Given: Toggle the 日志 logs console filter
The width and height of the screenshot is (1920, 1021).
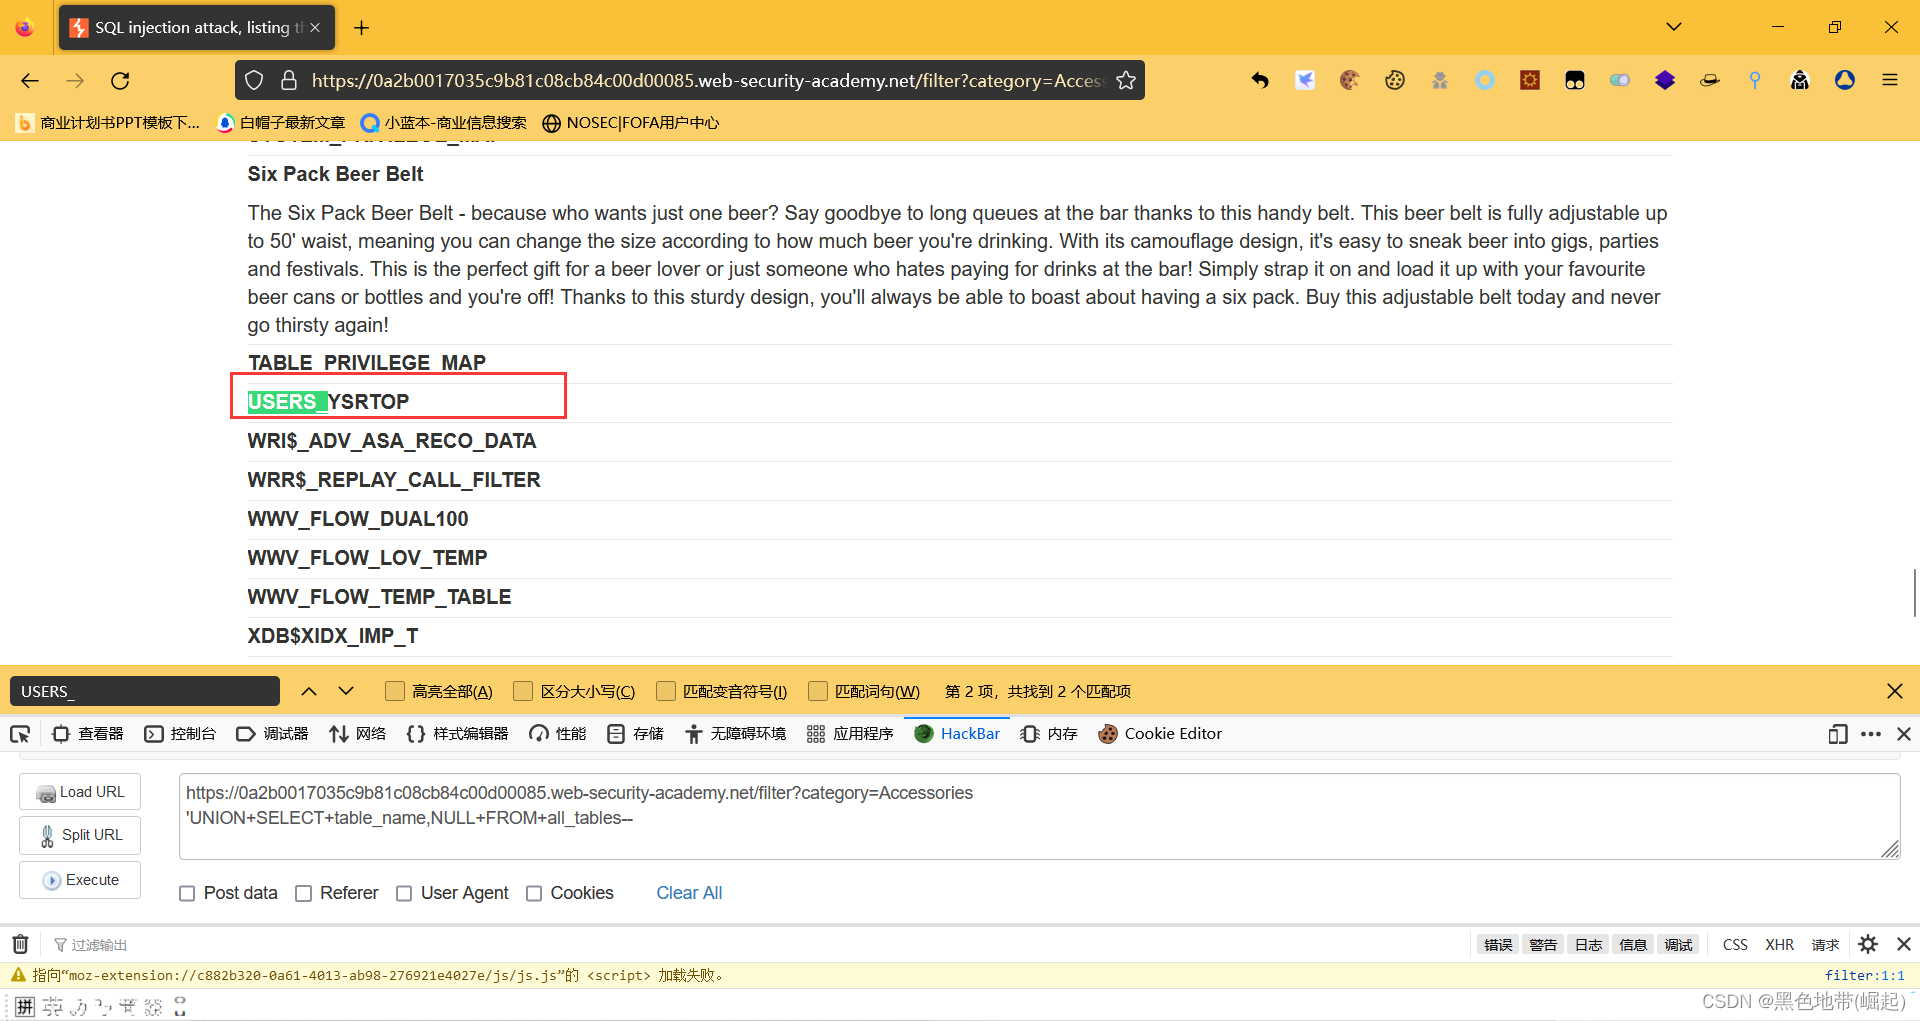Looking at the screenshot, I should (x=1588, y=945).
